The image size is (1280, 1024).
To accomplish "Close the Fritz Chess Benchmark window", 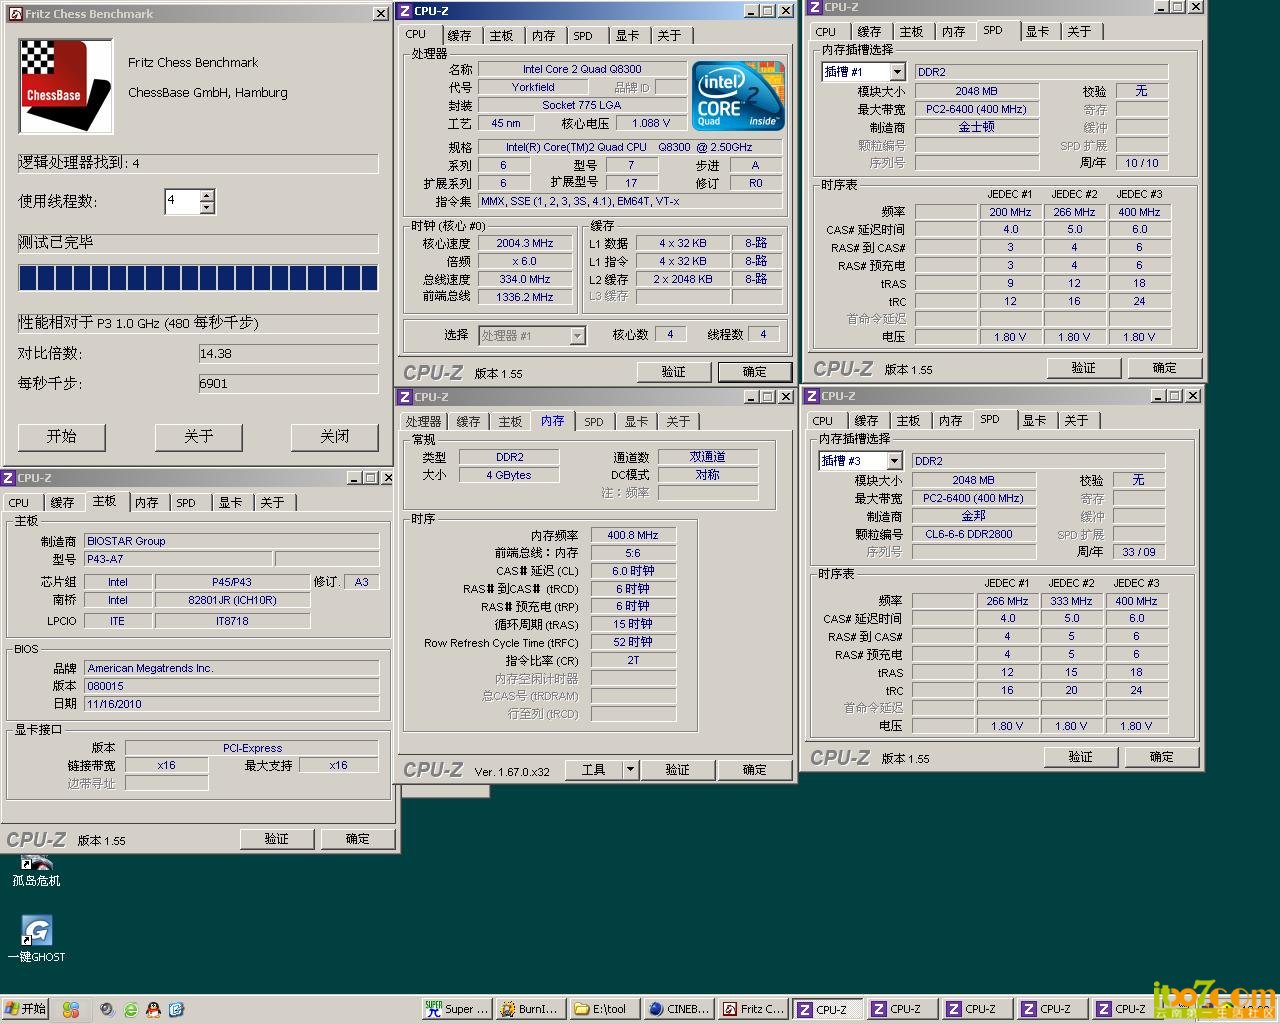I will [x=381, y=13].
